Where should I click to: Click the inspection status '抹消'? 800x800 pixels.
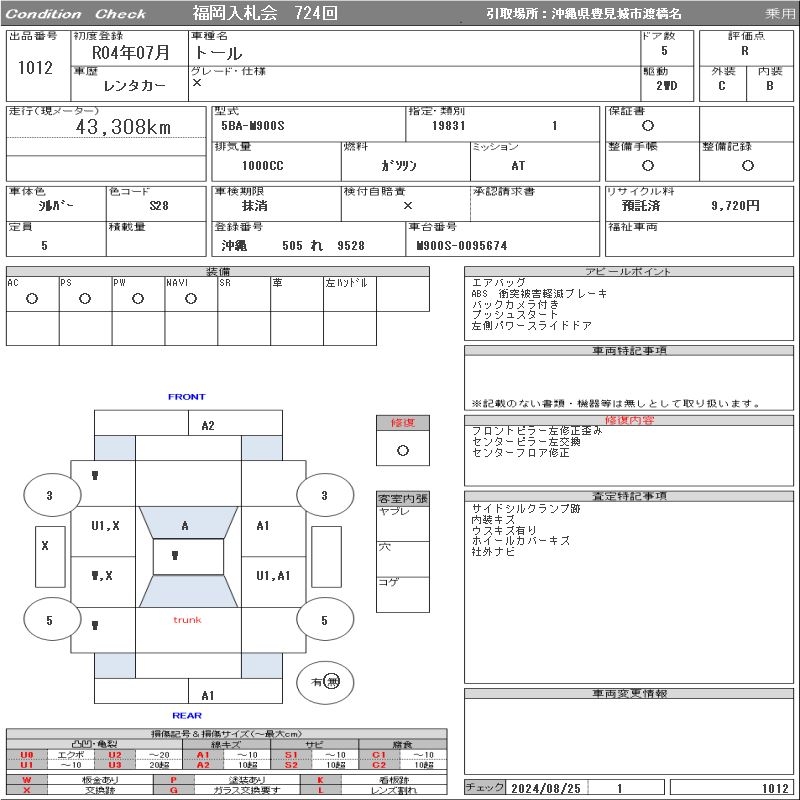pyautogui.click(x=255, y=206)
